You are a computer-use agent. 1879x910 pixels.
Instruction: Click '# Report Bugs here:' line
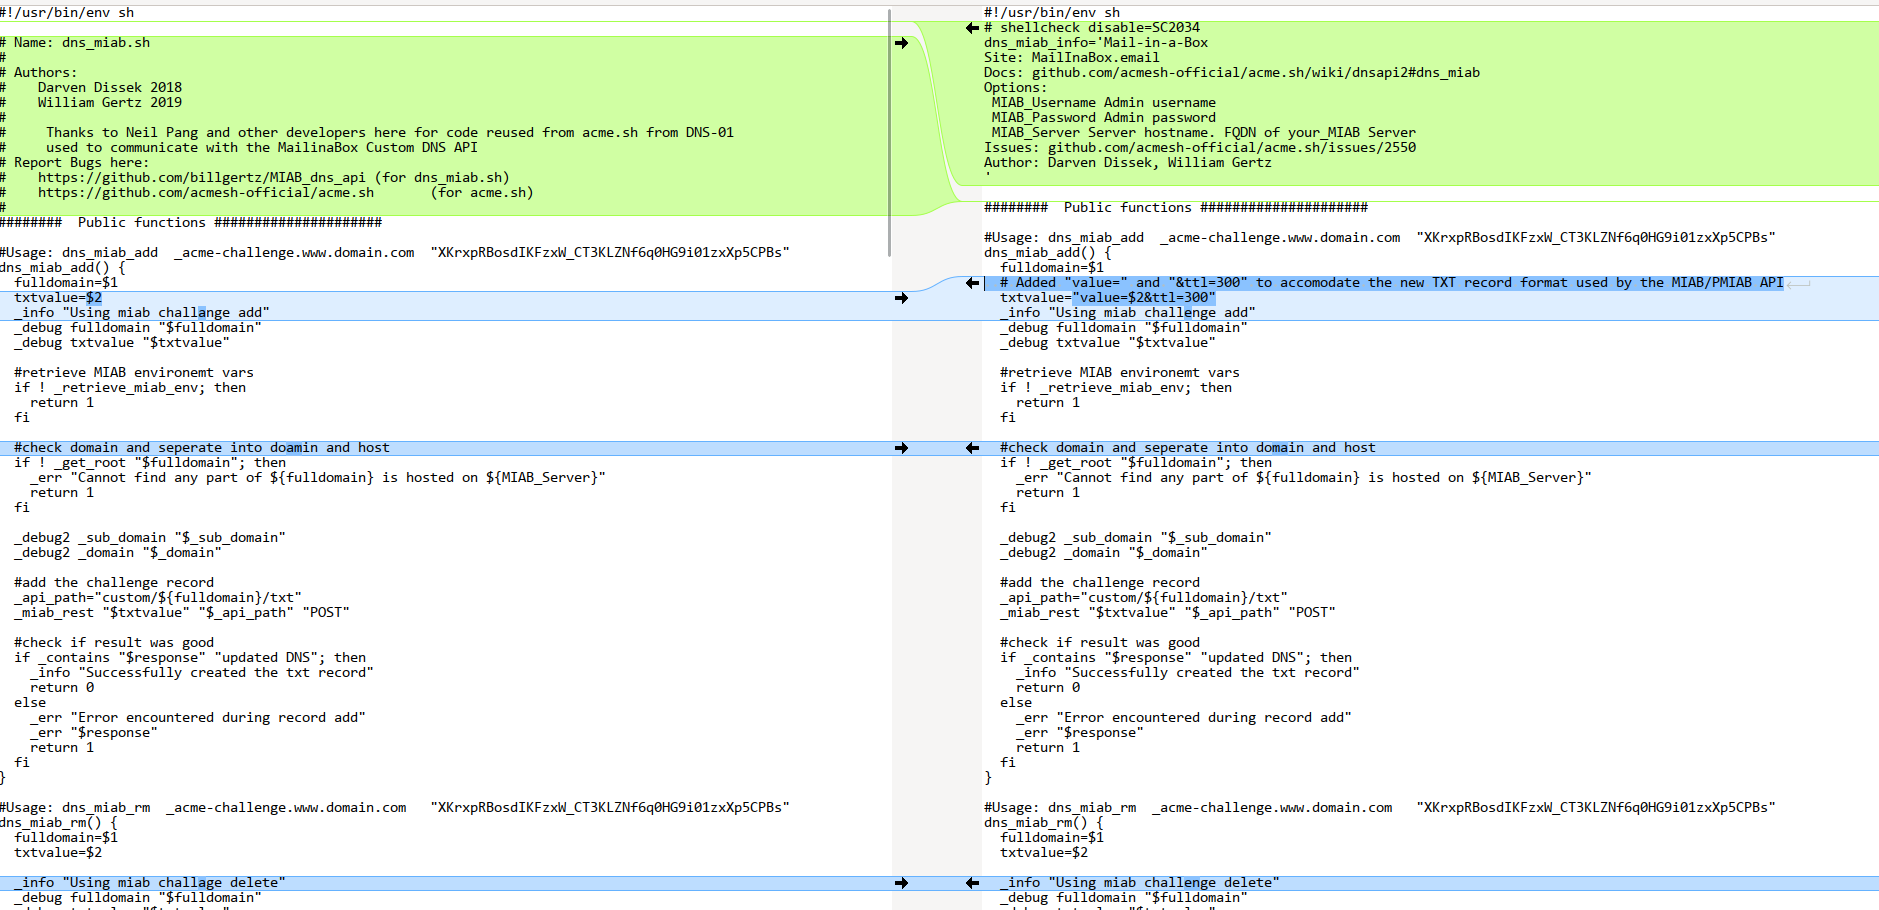pos(75,163)
